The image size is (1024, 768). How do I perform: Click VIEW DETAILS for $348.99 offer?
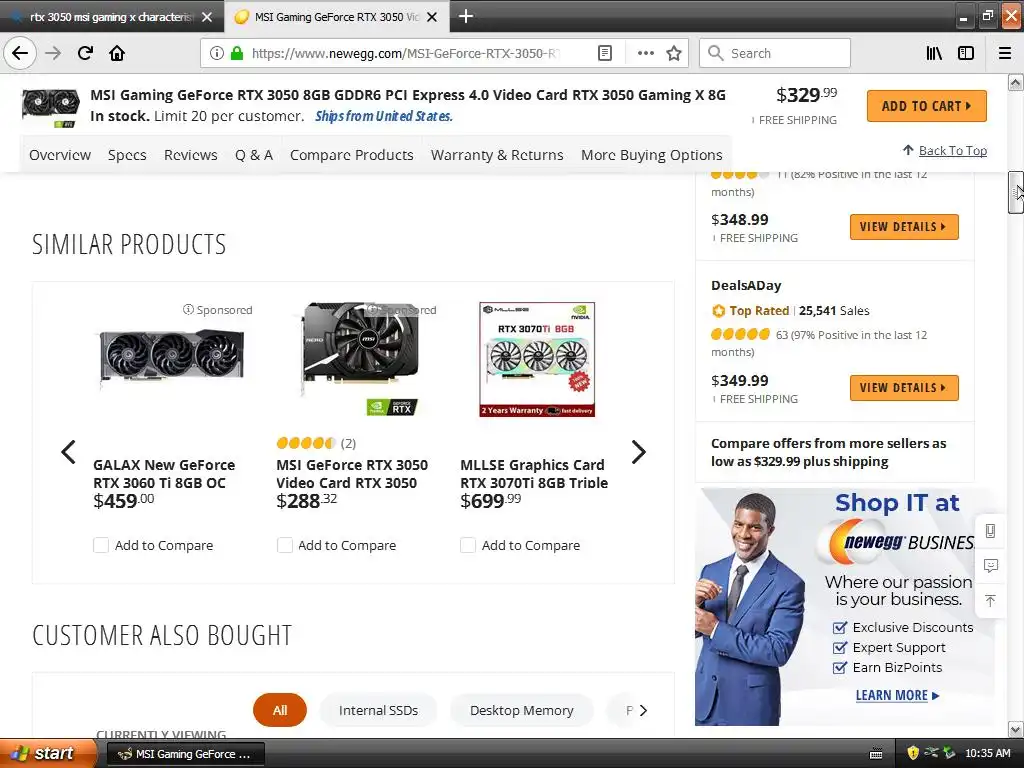pyautogui.click(x=904, y=227)
